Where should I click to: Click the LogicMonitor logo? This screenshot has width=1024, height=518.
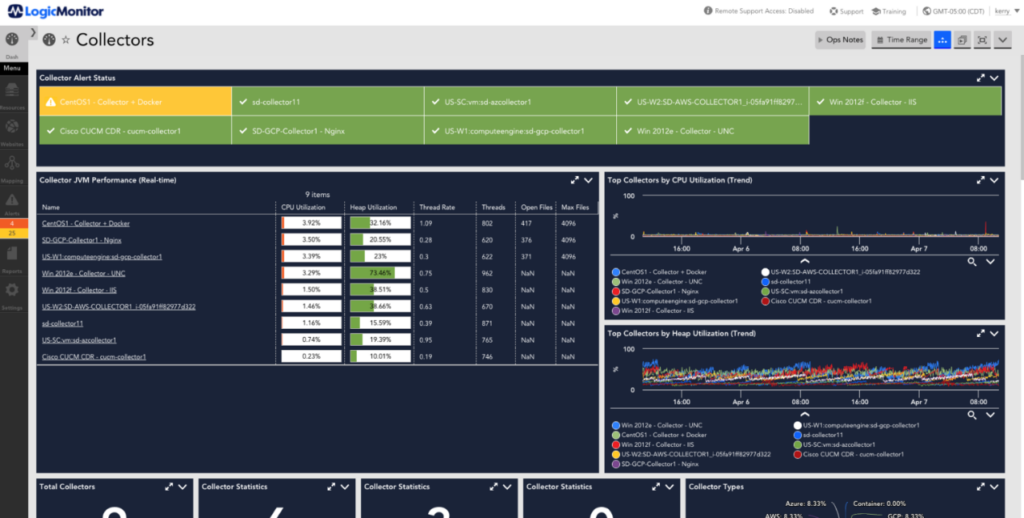56,11
